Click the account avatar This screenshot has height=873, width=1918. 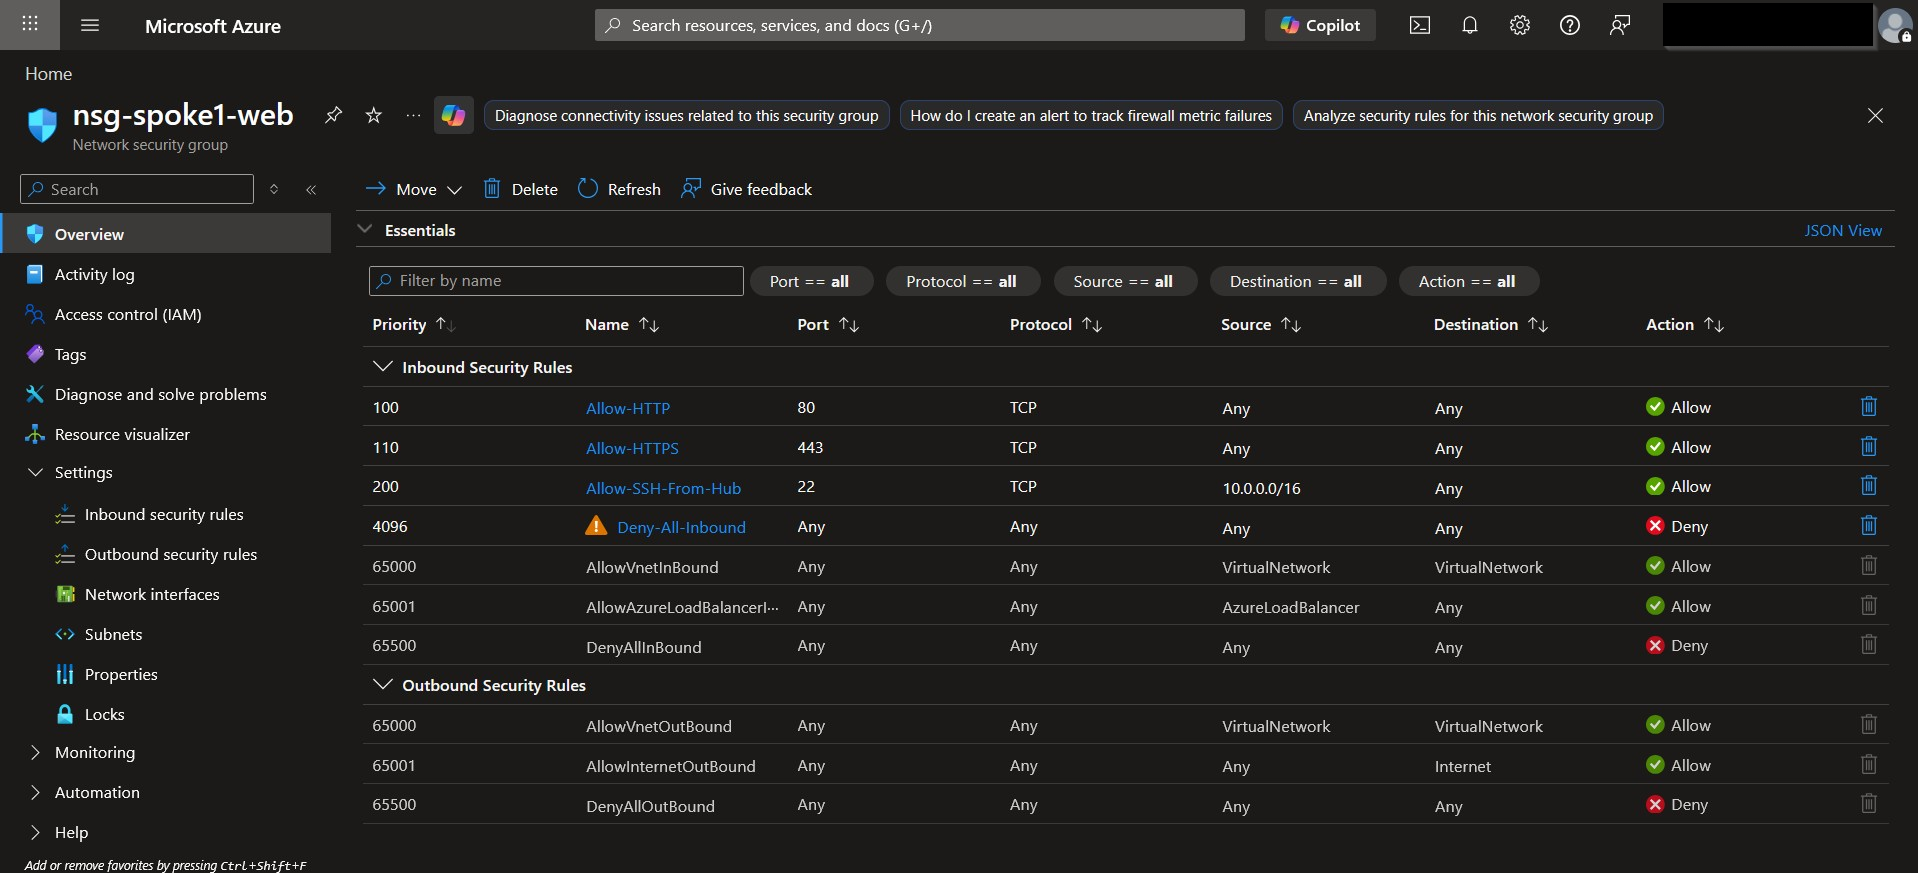tap(1895, 25)
